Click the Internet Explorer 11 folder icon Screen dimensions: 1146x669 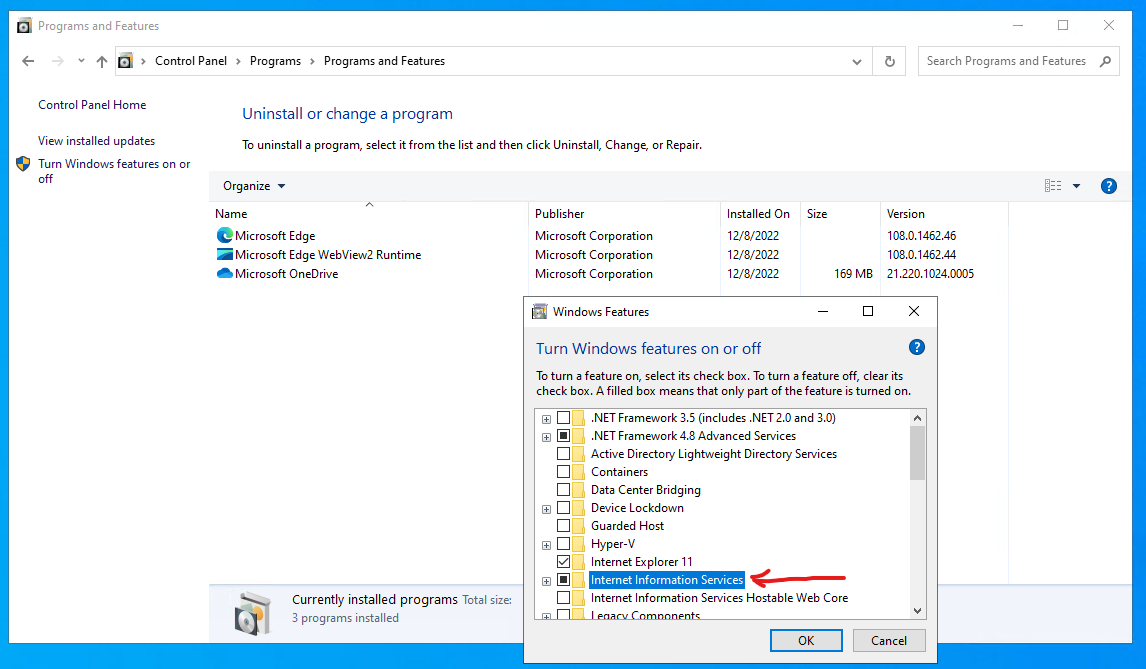tap(579, 562)
